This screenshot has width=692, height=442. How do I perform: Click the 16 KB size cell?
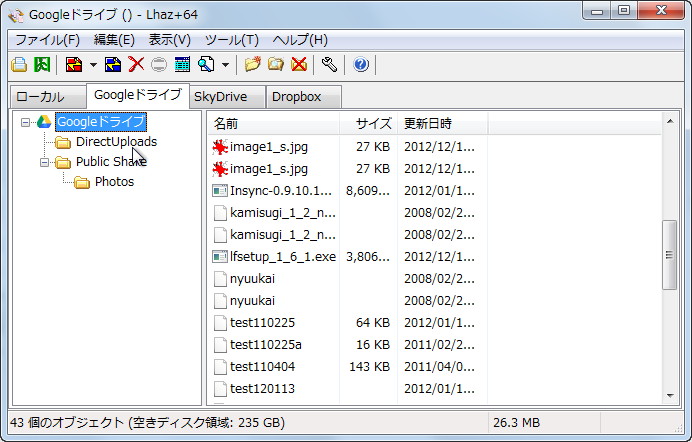coord(373,345)
